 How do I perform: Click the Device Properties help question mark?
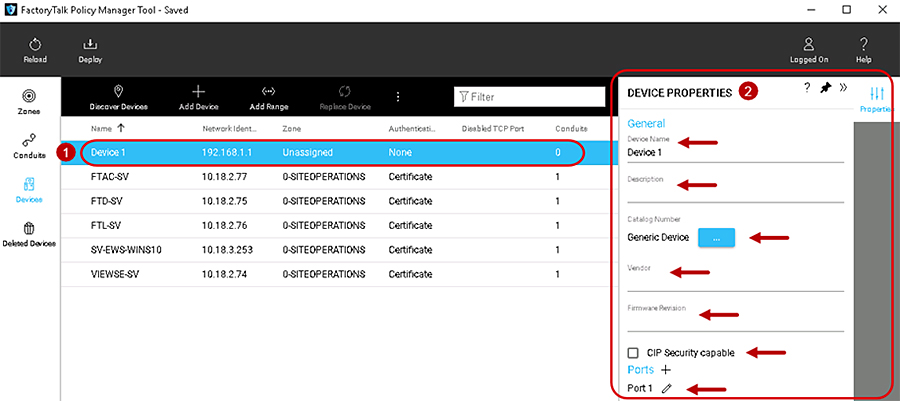click(x=806, y=88)
